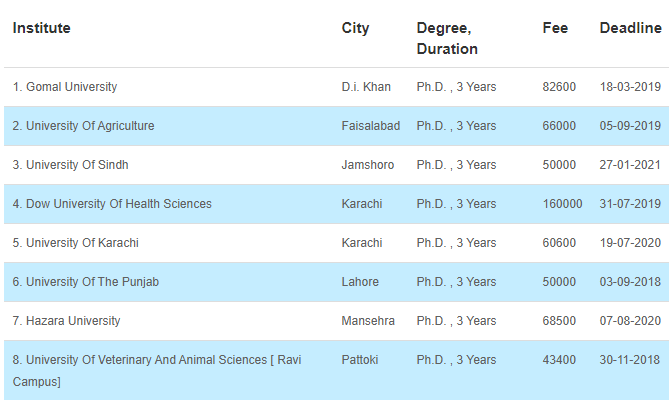Select the Faisalabad city cell

pos(371,126)
